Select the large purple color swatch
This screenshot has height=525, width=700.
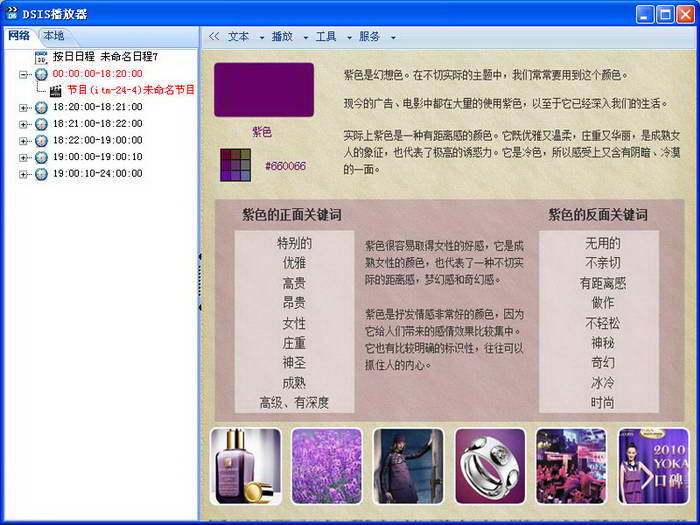(x=264, y=90)
